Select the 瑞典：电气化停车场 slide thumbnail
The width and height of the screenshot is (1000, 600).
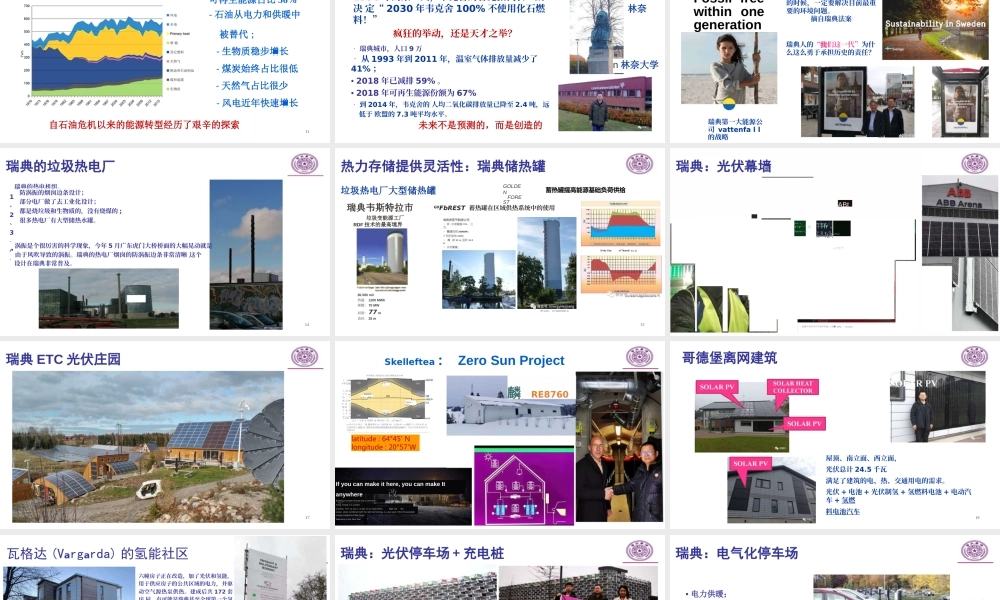pos(835,567)
